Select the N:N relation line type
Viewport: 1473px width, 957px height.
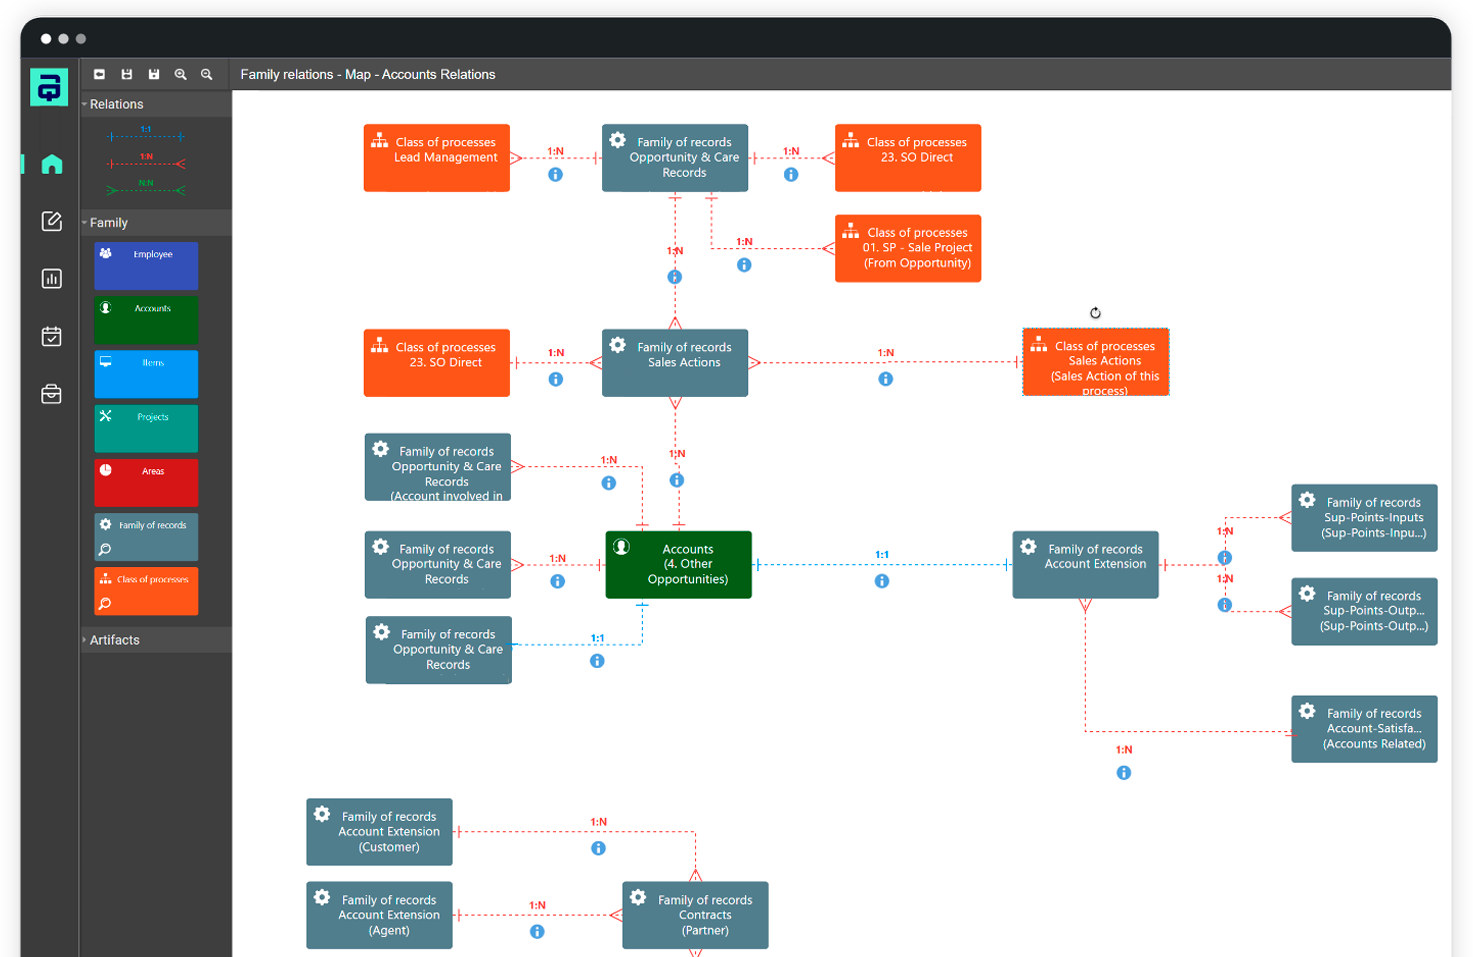click(146, 189)
